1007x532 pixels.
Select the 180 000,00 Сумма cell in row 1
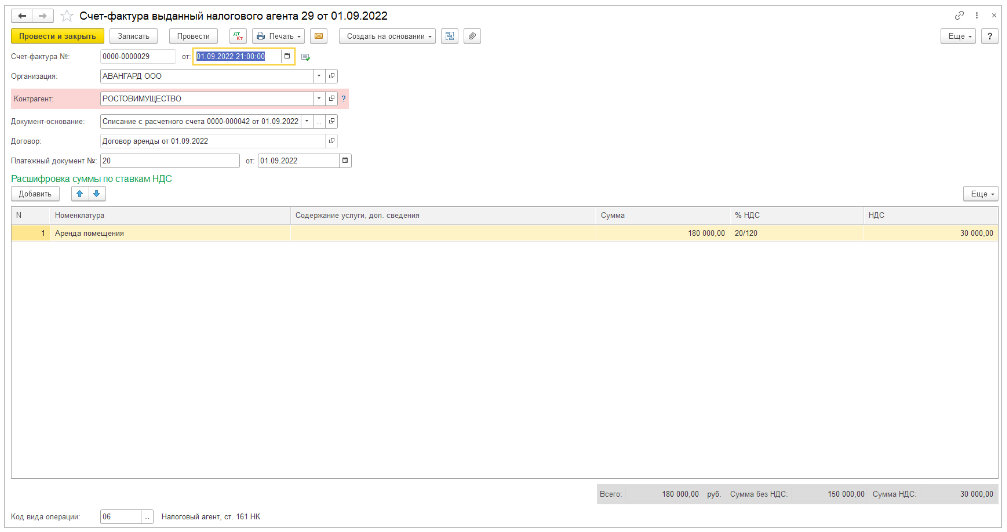tap(663, 233)
